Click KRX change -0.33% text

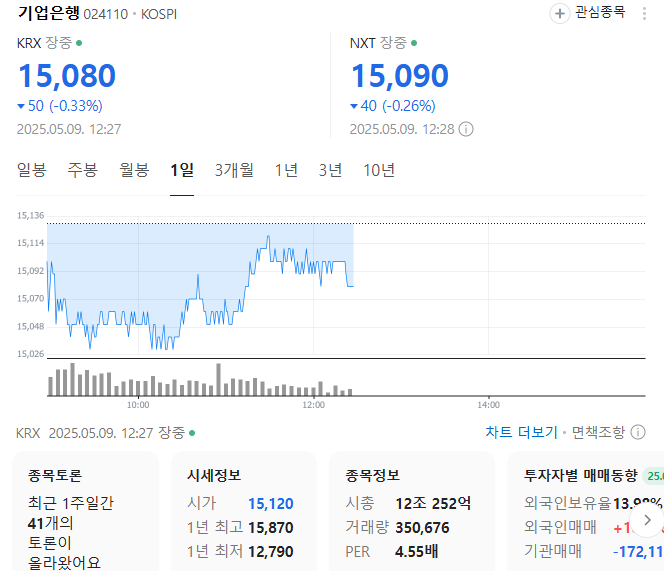pos(76,106)
